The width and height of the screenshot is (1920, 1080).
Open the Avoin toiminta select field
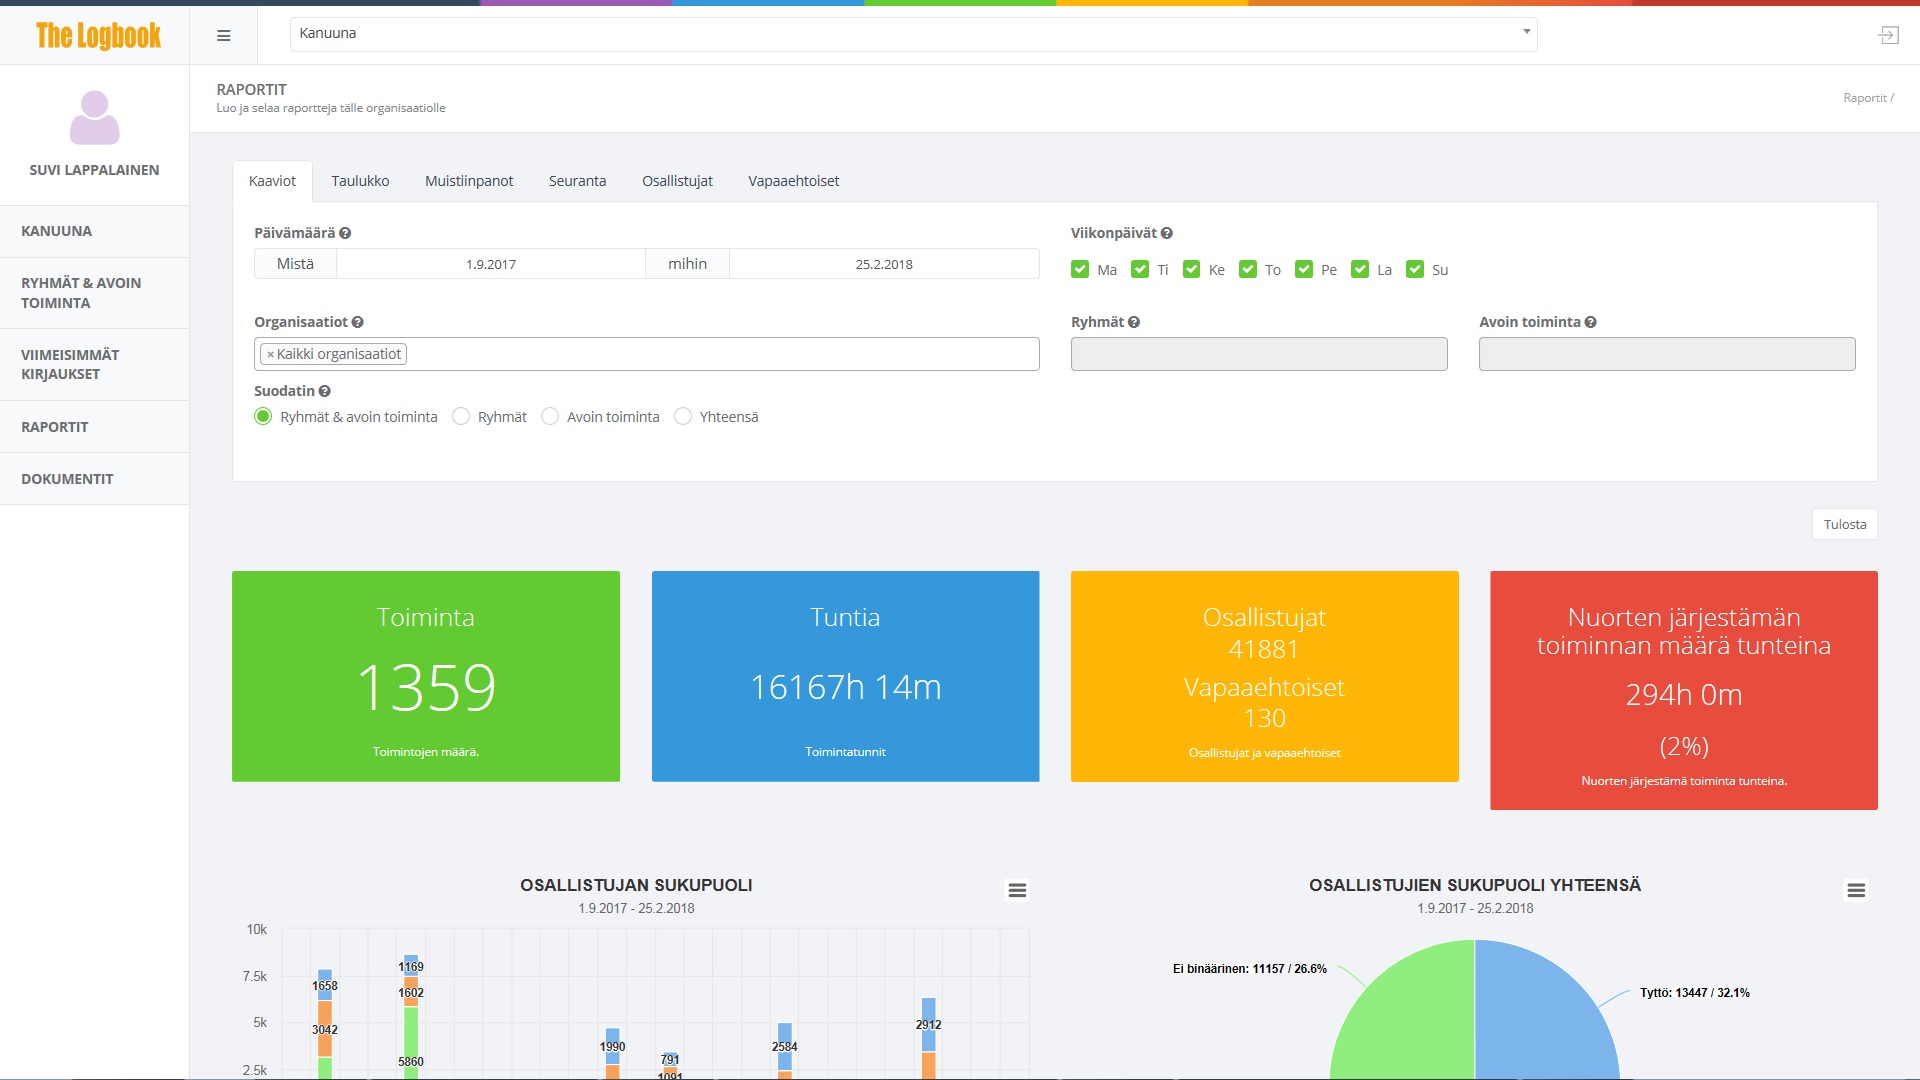(x=1667, y=354)
